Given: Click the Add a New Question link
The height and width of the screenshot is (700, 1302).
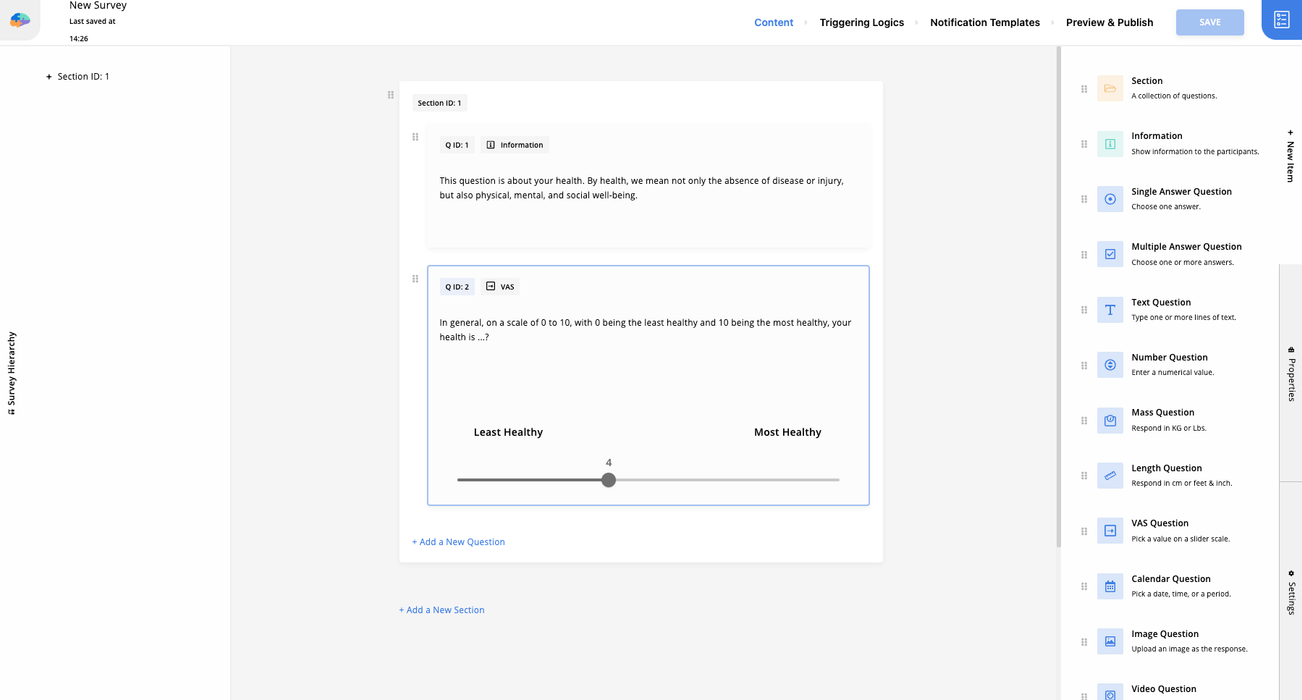Looking at the screenshot, I should click(458, 541).
